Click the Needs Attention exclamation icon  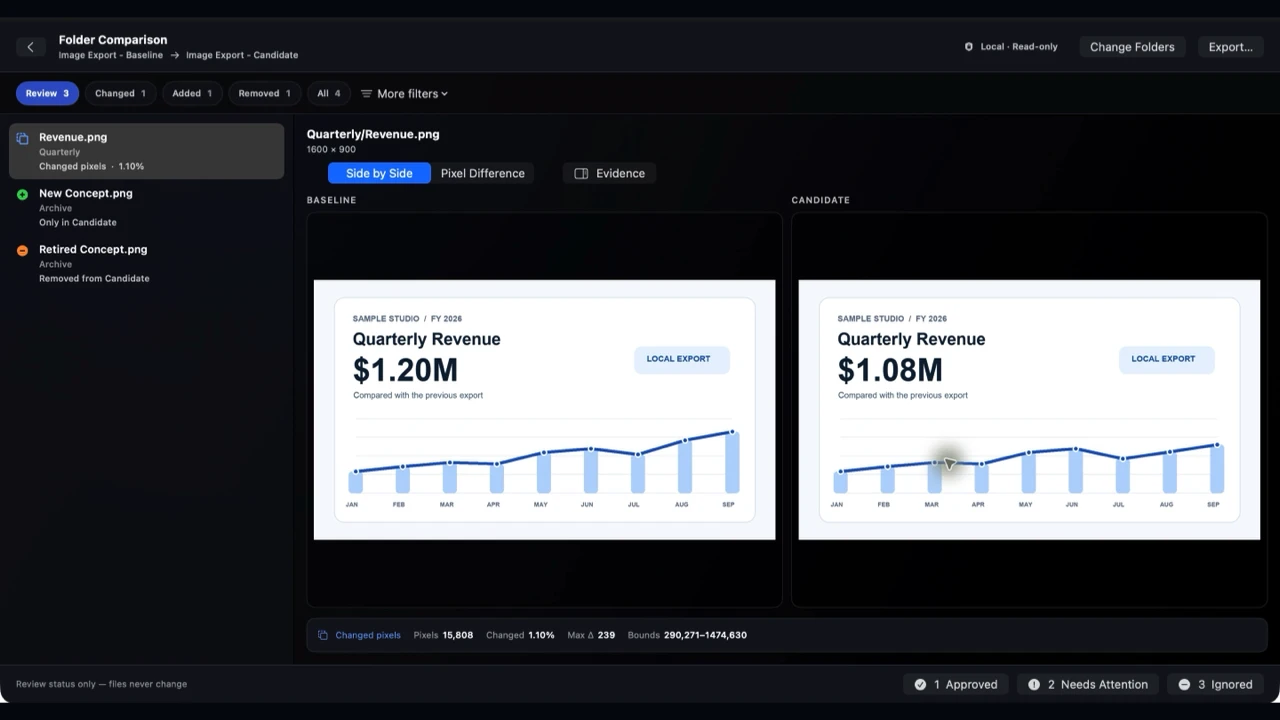1034,685
